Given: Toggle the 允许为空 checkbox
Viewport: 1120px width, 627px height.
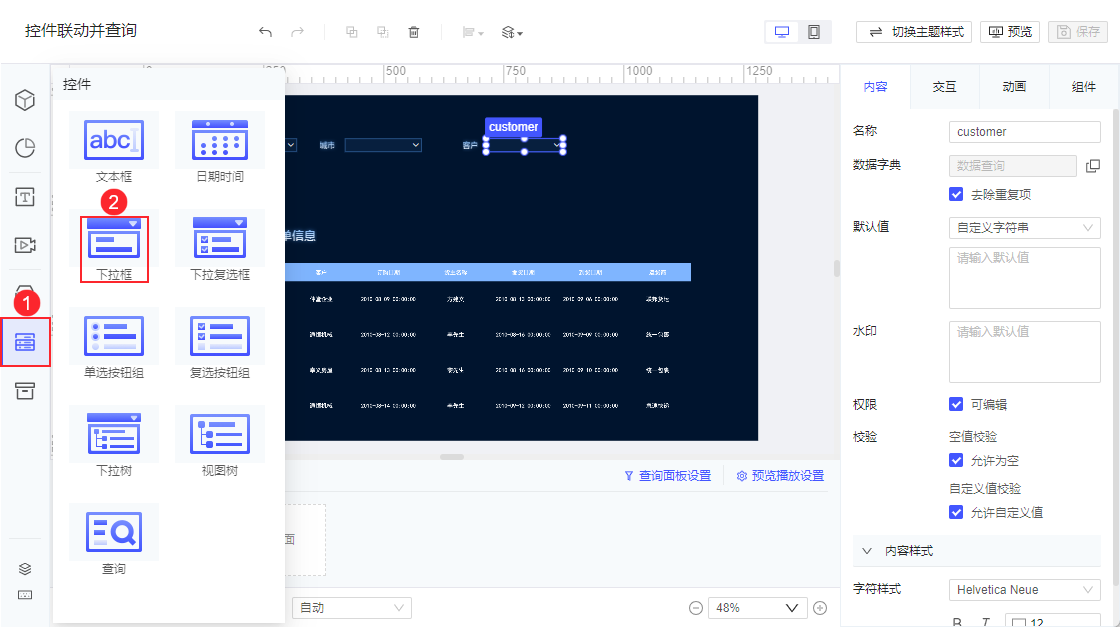Looking at the screenshot, I should pyautogui.click(x=956, y=461).
